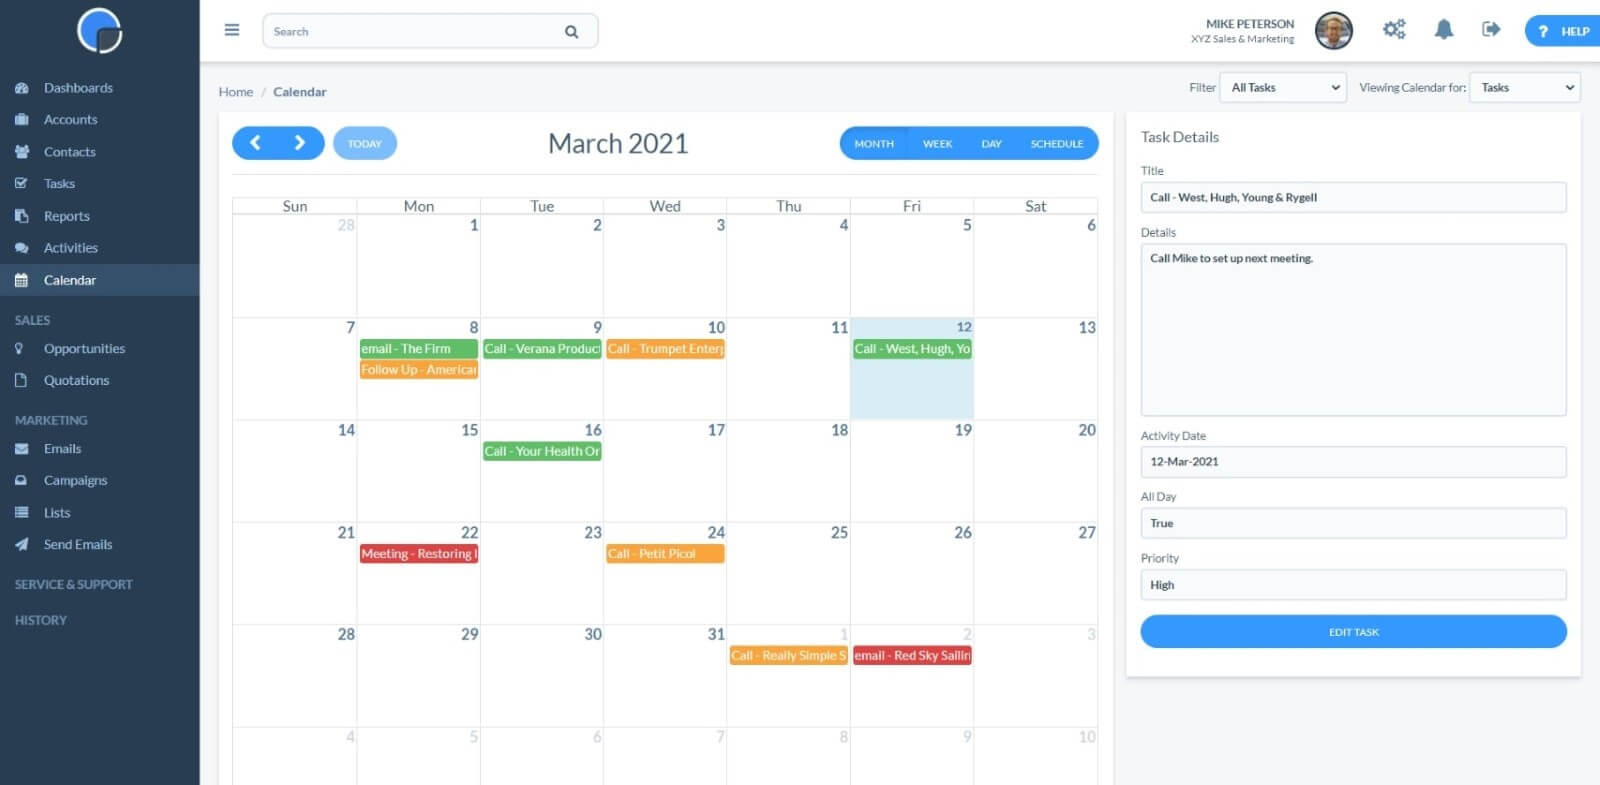
Task: Click the Accounts briefcase icon
Action: (21, 119)
